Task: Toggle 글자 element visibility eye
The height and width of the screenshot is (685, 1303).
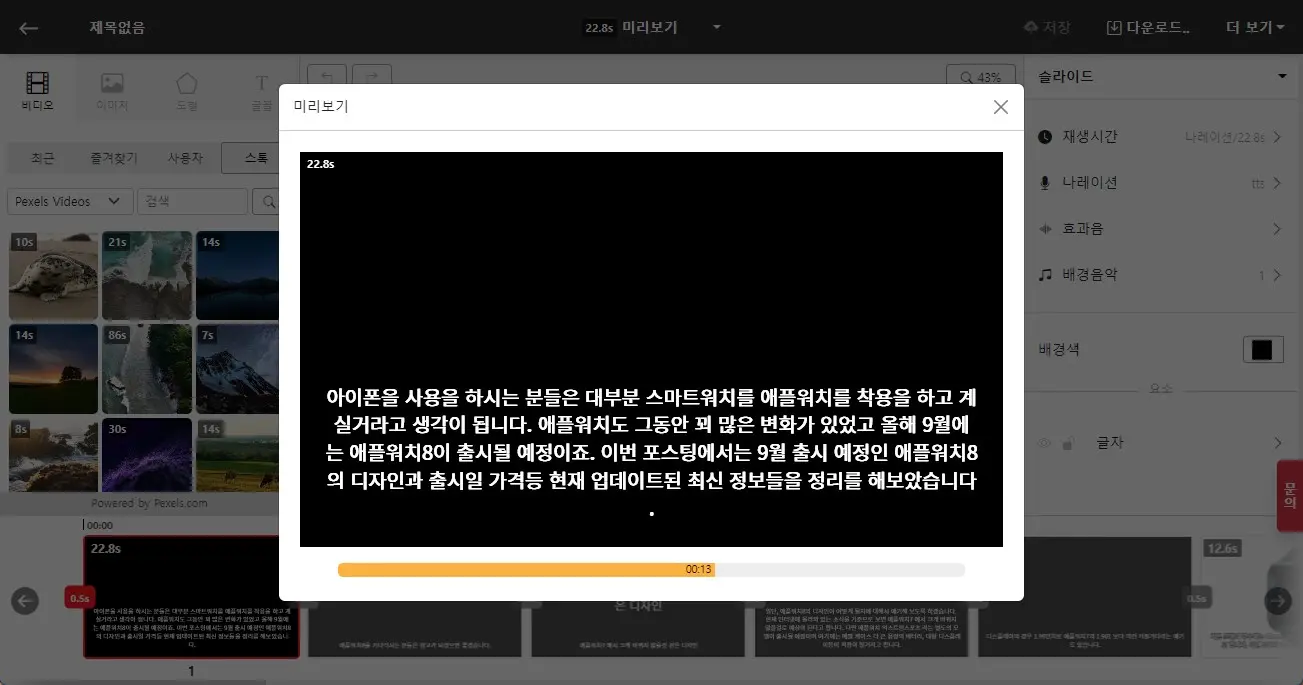Action: [x=1046, y=442]
